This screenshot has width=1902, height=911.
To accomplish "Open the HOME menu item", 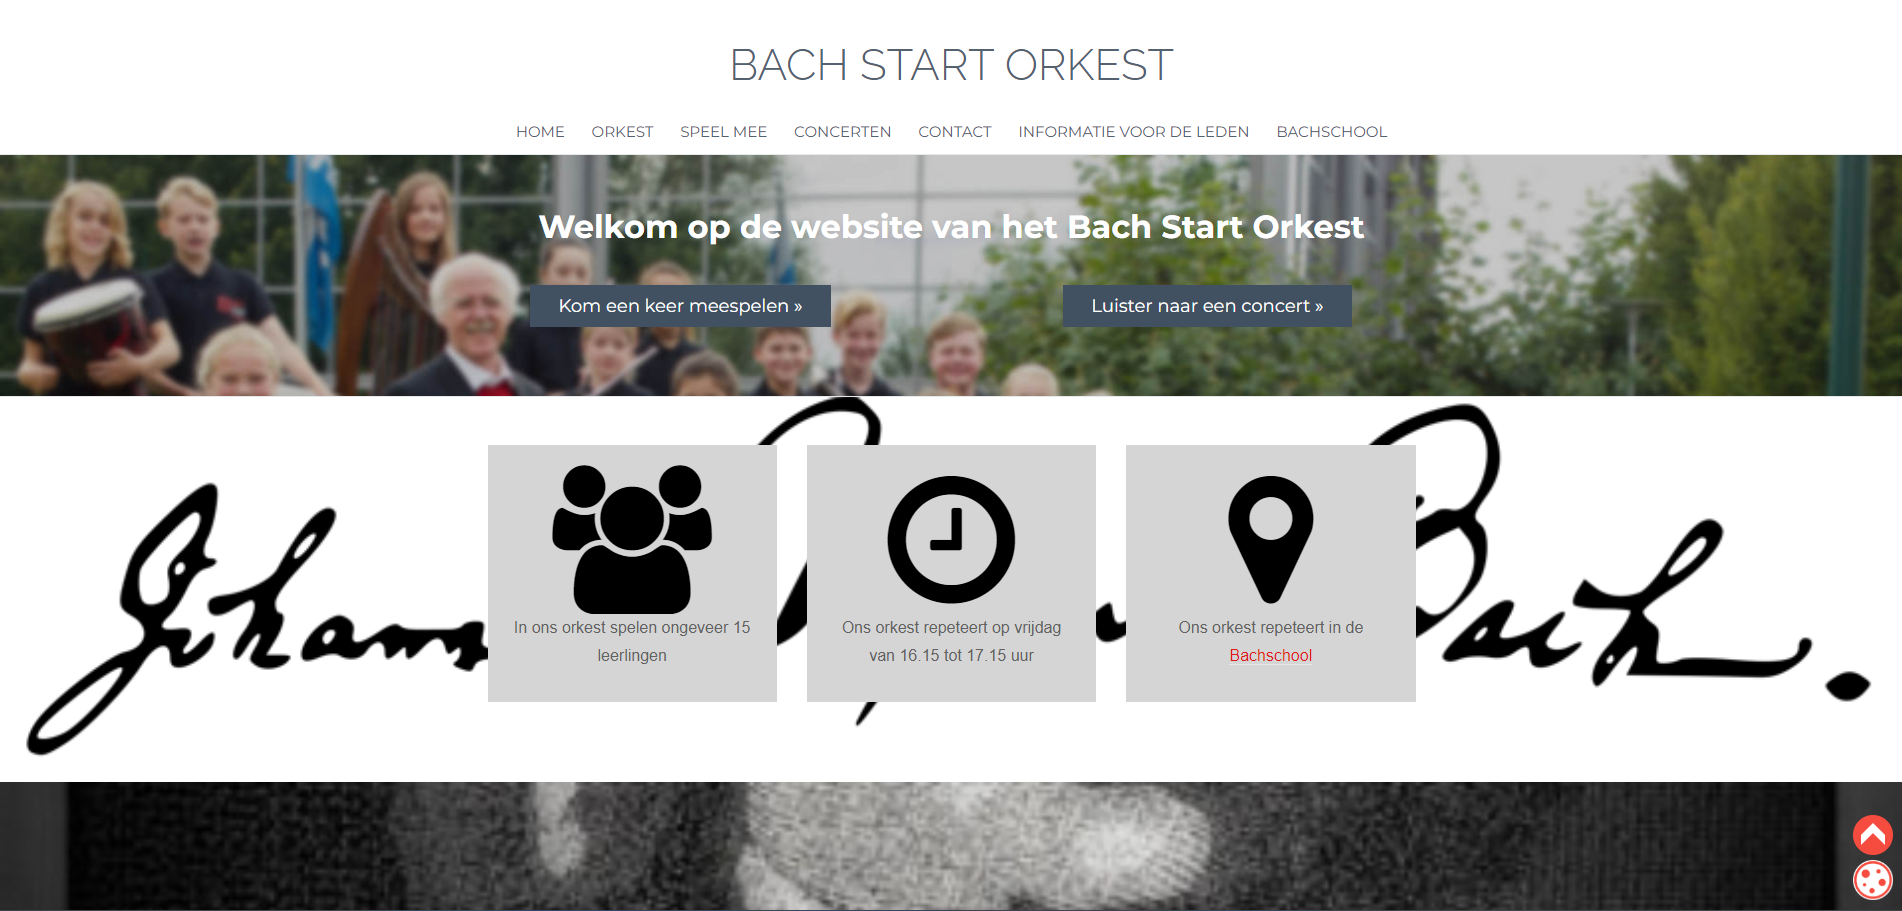I will (x=540, y=132).
